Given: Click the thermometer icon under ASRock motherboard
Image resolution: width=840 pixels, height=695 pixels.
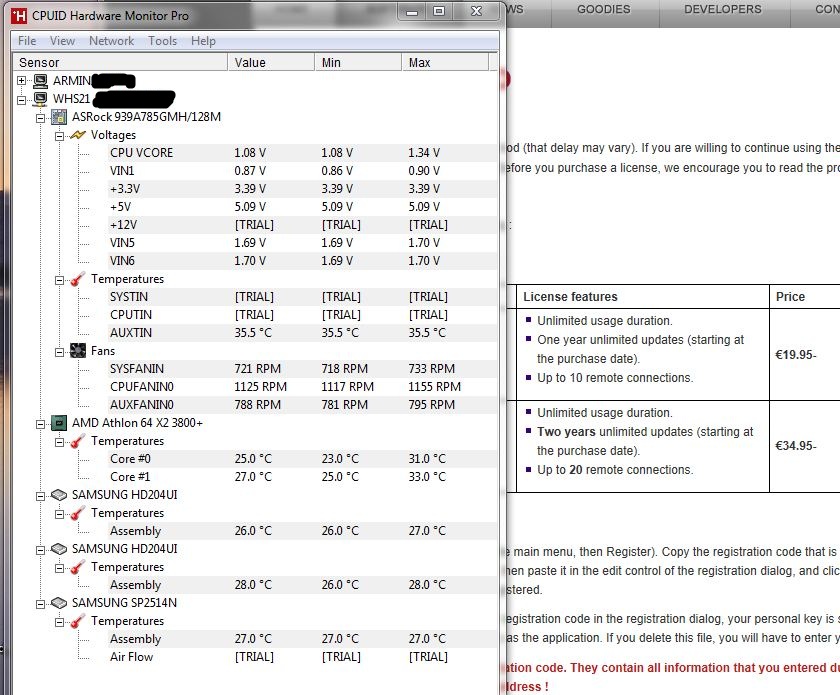Looking at the screenshot, I should [78, 279].
